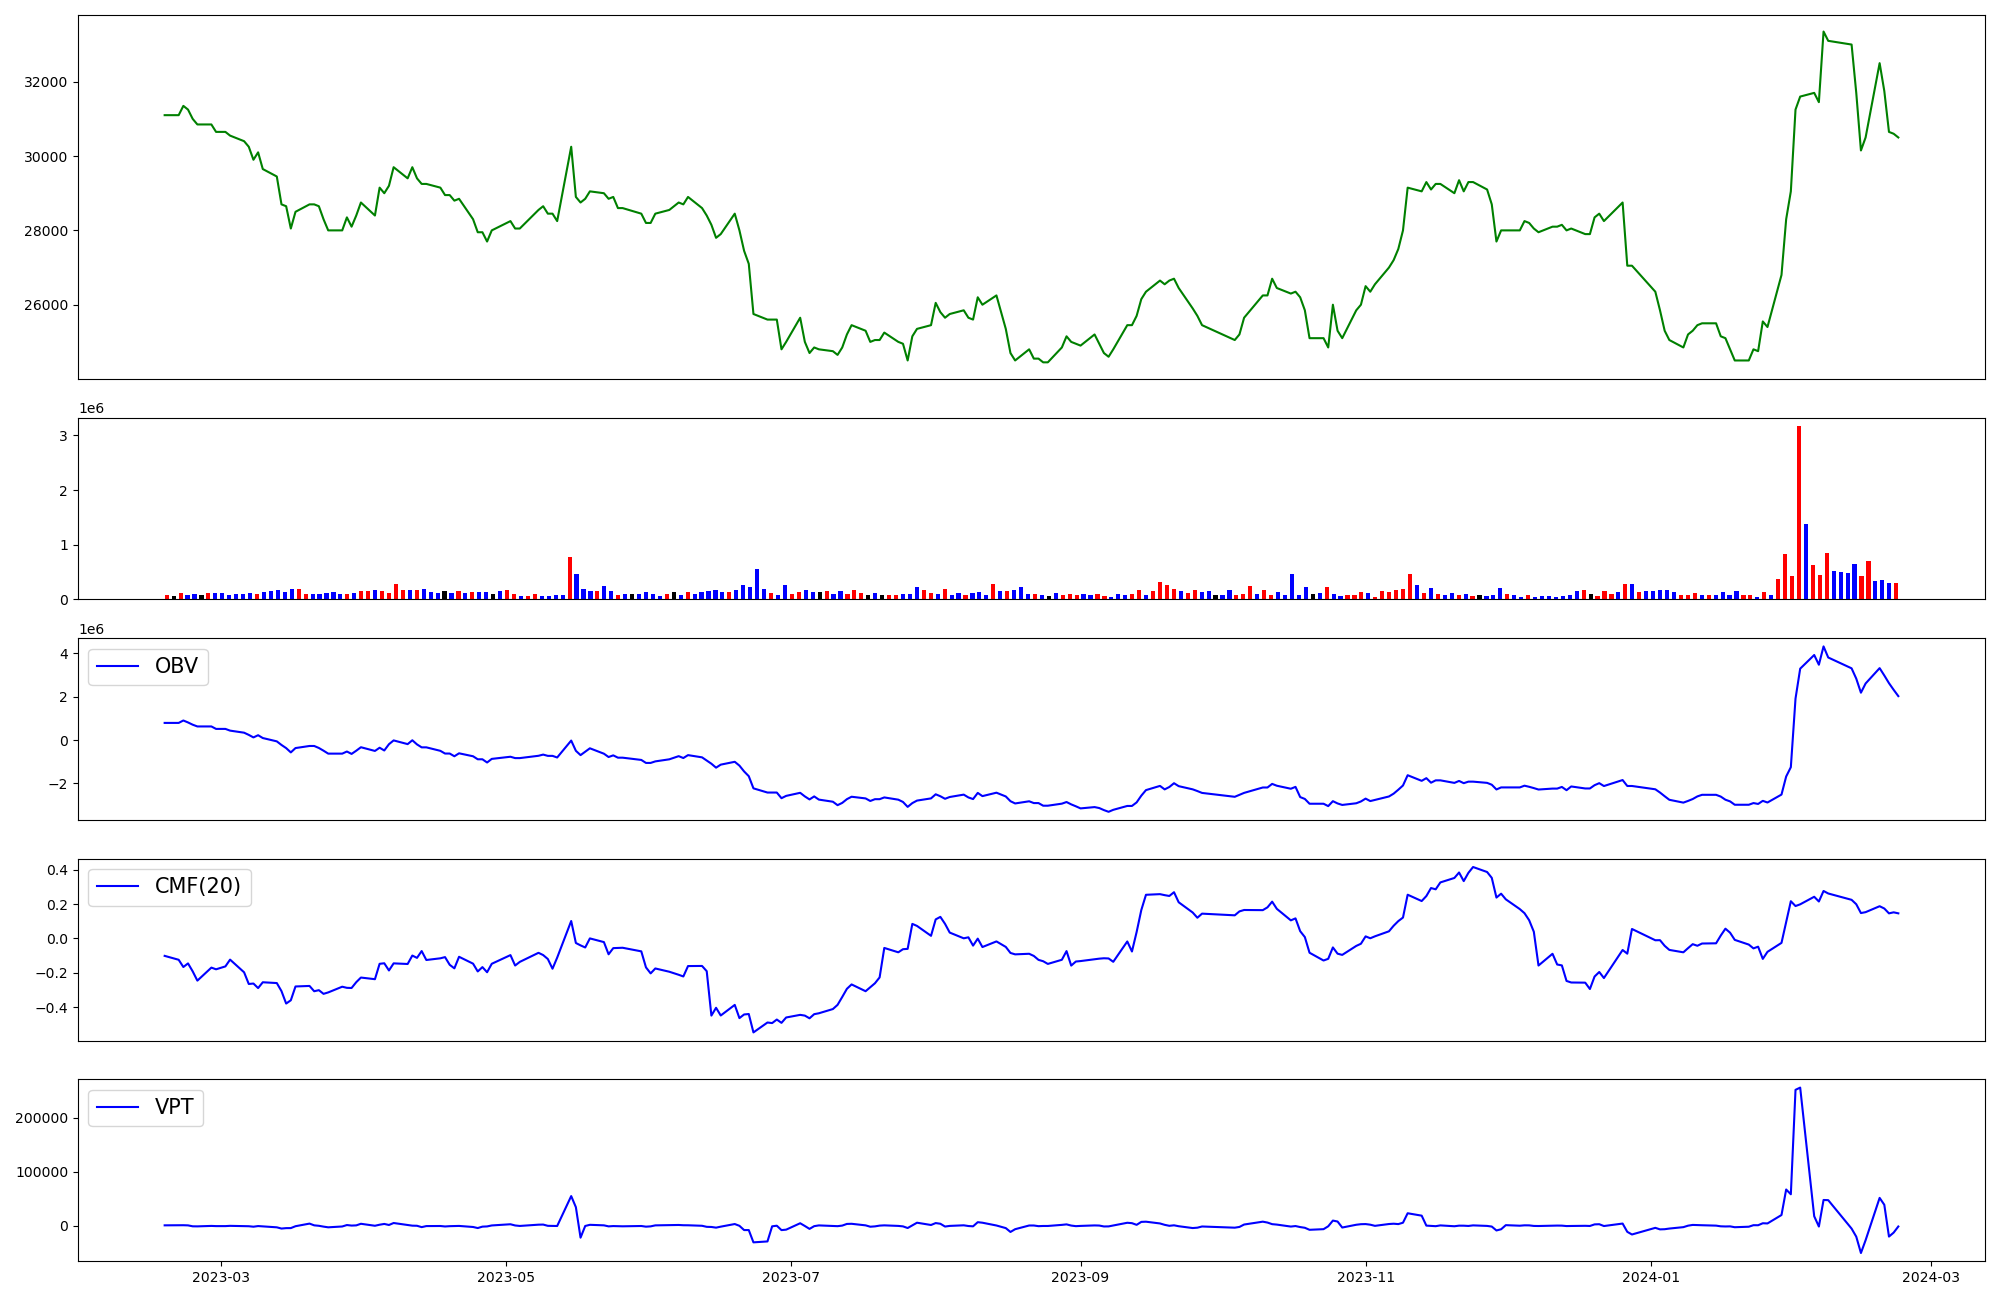Select the 2023-11 x-axis date label
Viewport: 2000px width, 1300px height.
1365,1276
